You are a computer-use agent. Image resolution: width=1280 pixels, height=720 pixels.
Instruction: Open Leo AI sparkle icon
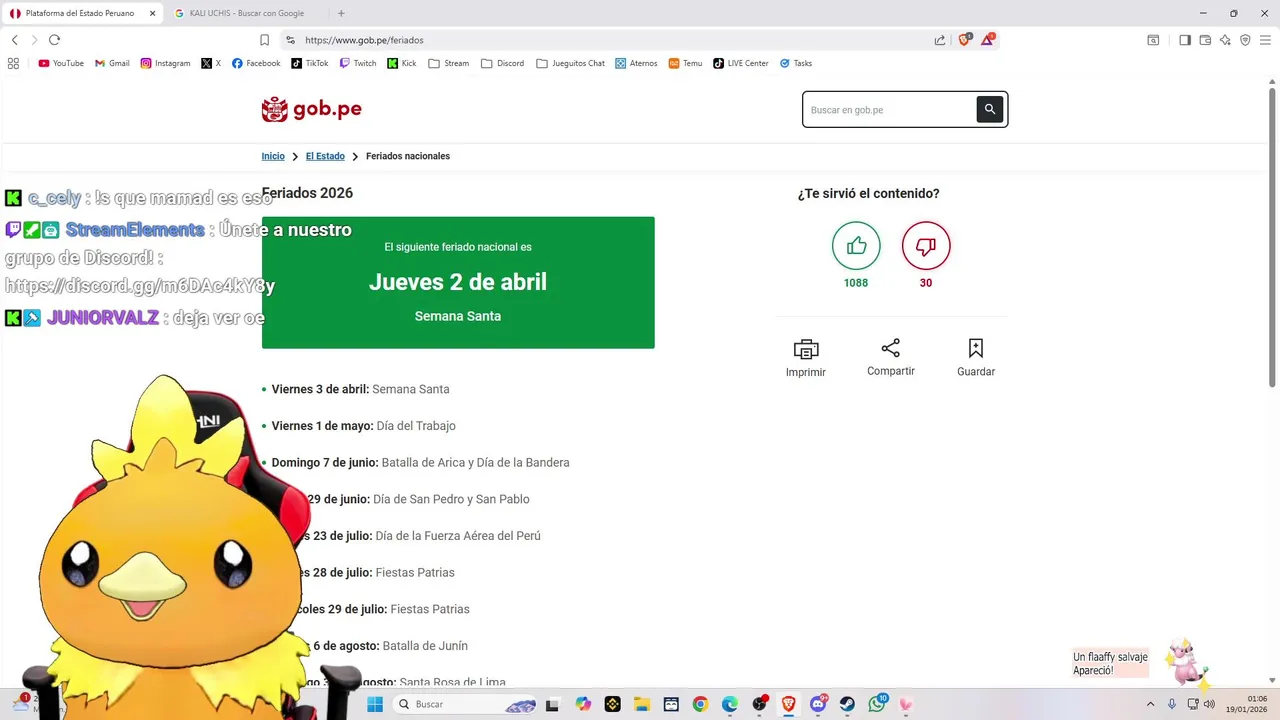pos(1225,40)
